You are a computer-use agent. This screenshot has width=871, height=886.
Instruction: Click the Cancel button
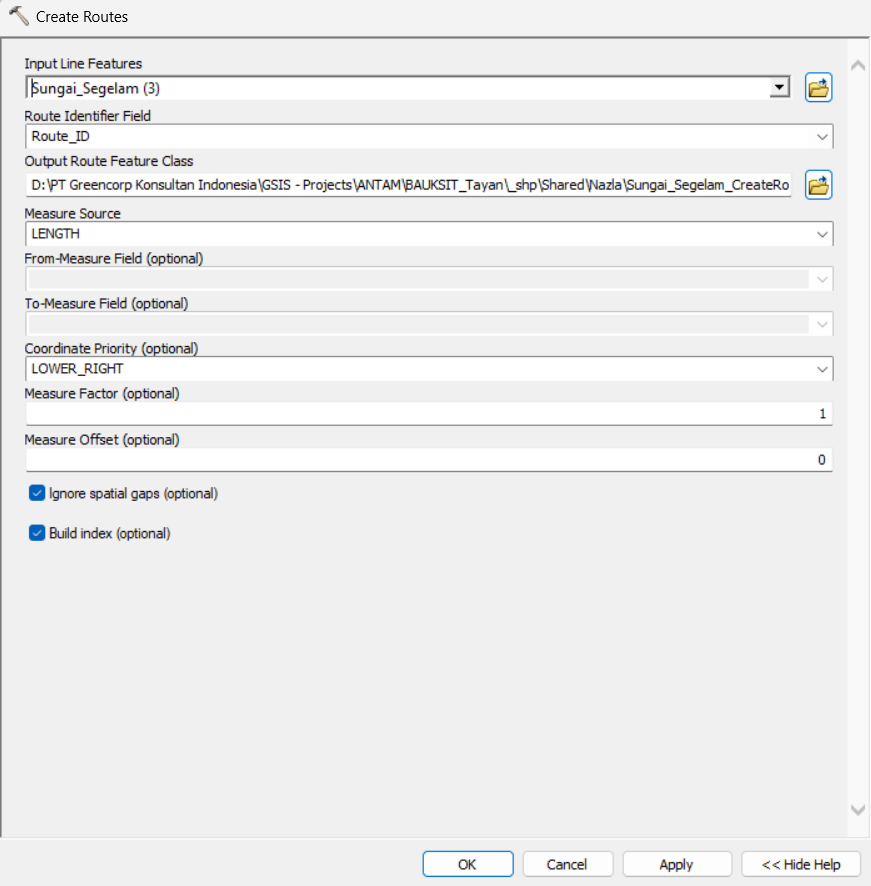click(x=567, y=864)
